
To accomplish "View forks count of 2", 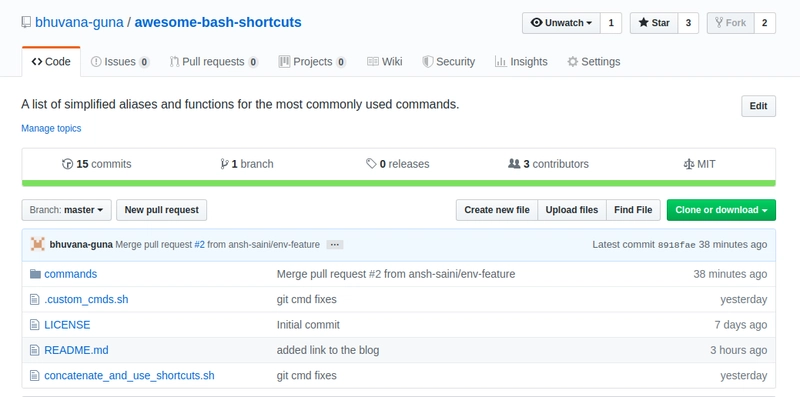I will [x=765, y=23].
